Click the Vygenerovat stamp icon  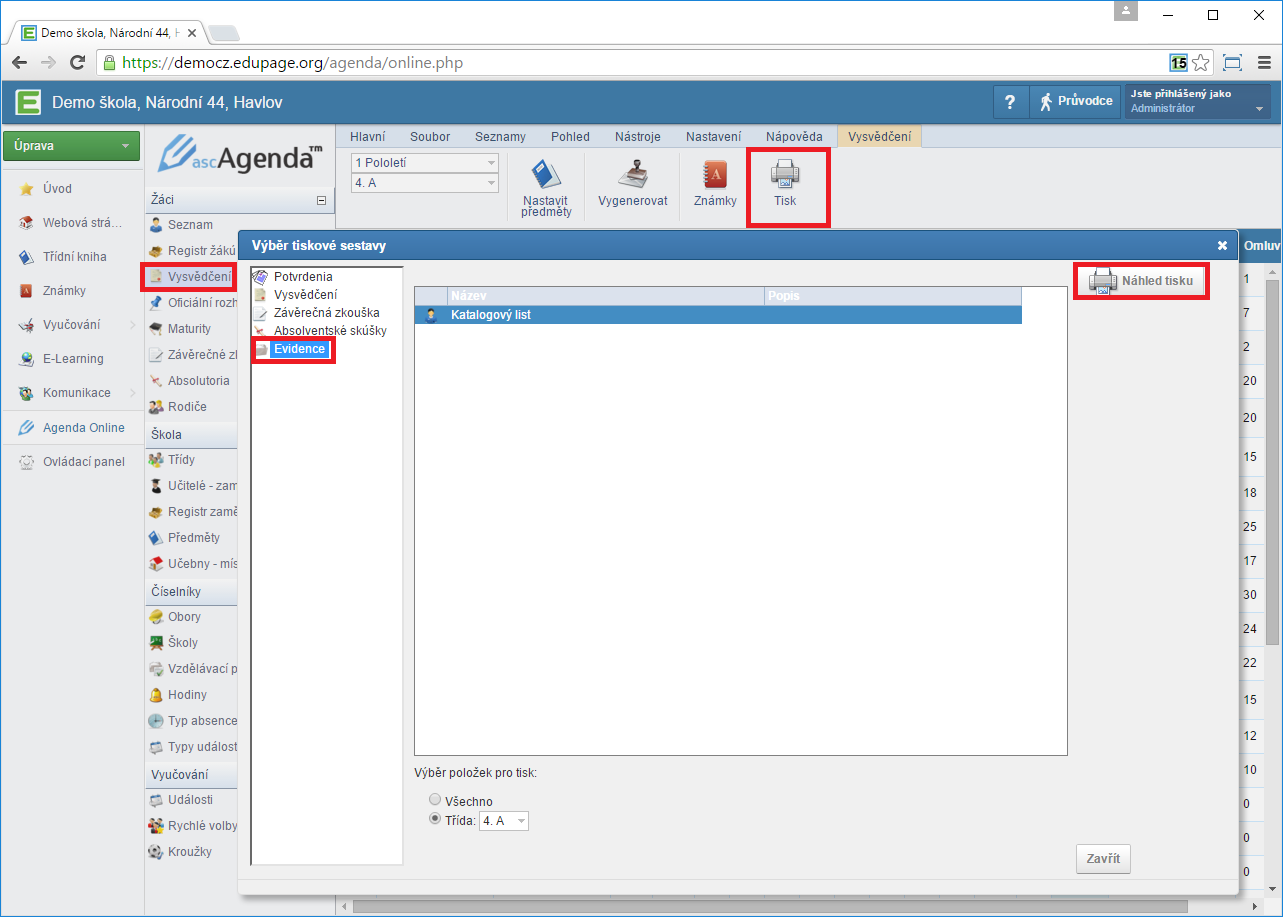632,174
